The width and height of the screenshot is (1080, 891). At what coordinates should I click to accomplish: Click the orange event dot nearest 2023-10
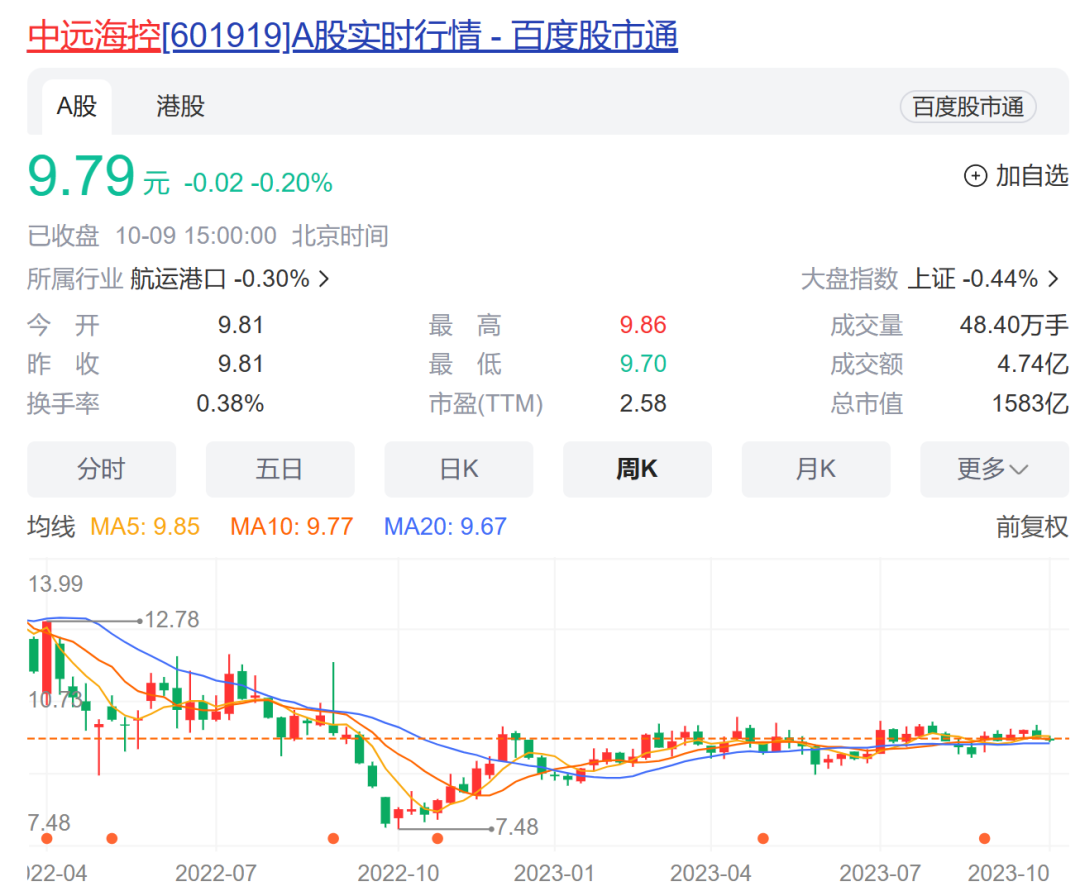tap(984, 838)
